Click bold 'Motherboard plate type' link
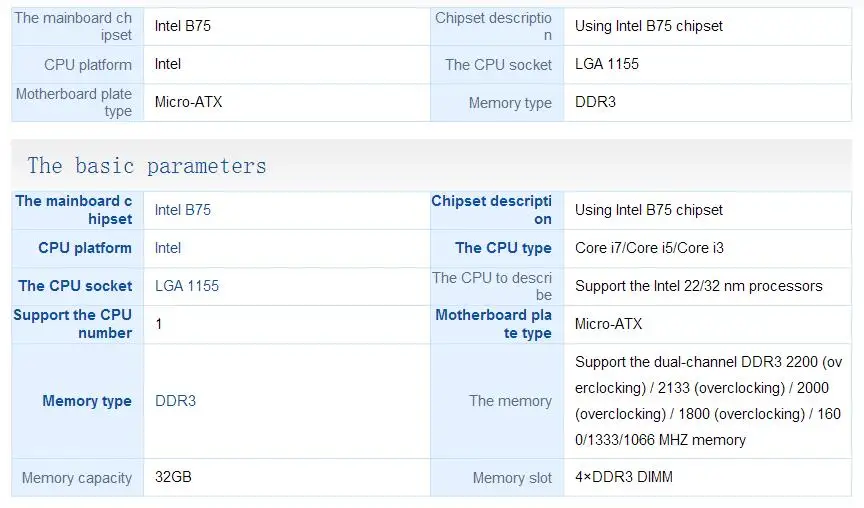Viewport: 864px width, 508px height. tap(493, 324)
